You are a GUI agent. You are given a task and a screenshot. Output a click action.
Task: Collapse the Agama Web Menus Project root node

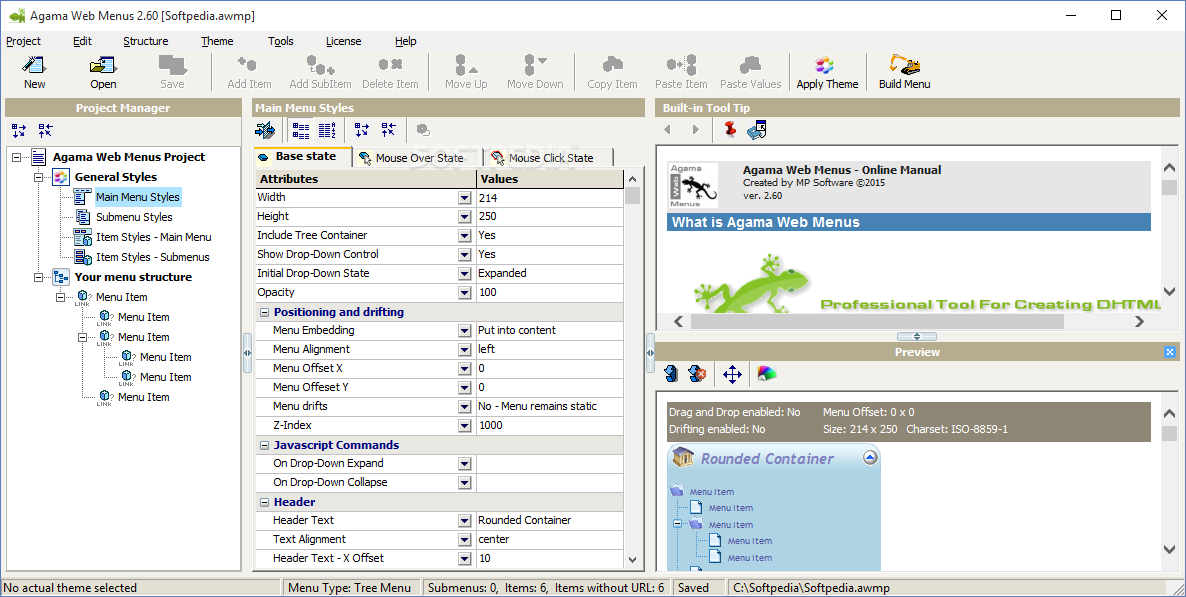(x=17, y=157)
